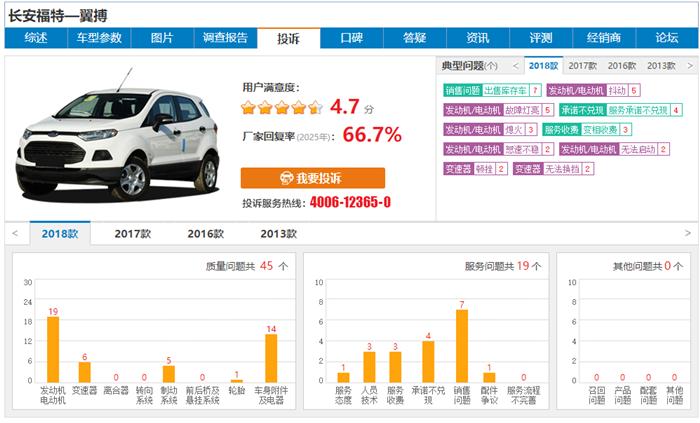Open the 论坛 tab
This screenshot has height=423, width=700.
pyautogui.click(x=667, y=38)
